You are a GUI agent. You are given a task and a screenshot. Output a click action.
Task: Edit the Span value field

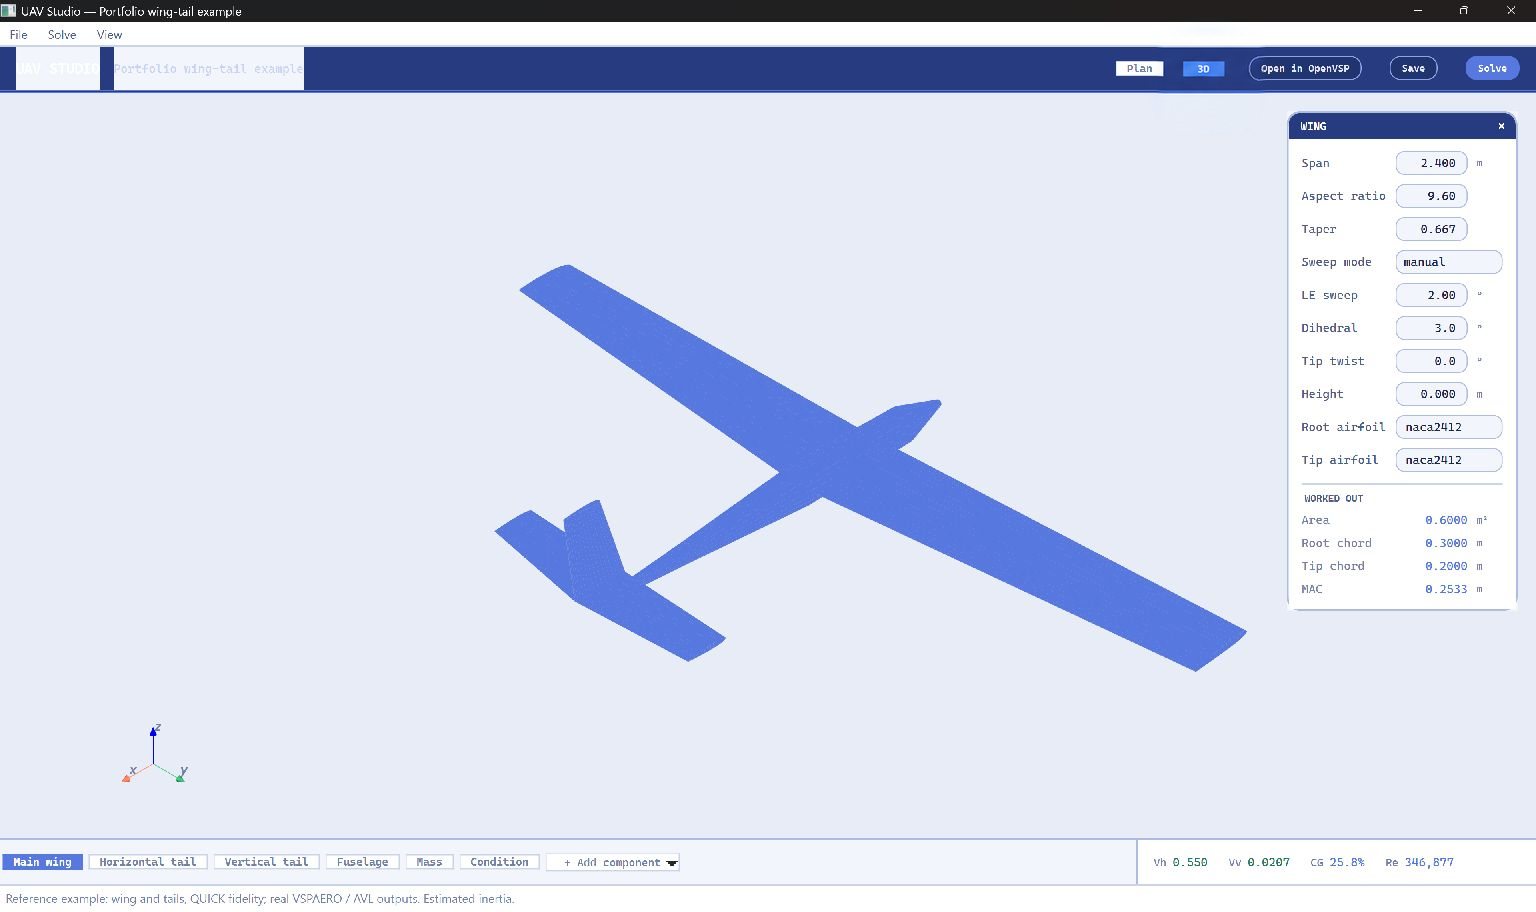1431,163
